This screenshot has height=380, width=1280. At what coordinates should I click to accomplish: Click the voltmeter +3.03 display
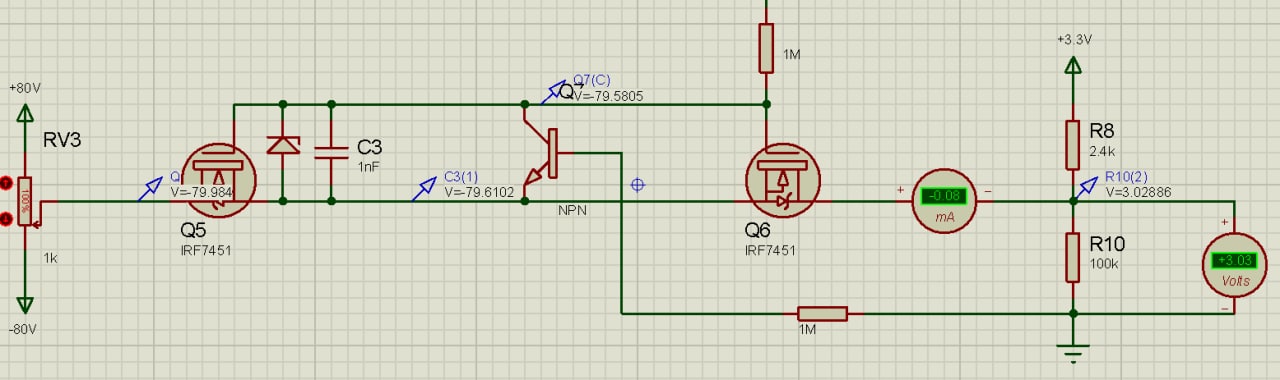(1235, 260)
